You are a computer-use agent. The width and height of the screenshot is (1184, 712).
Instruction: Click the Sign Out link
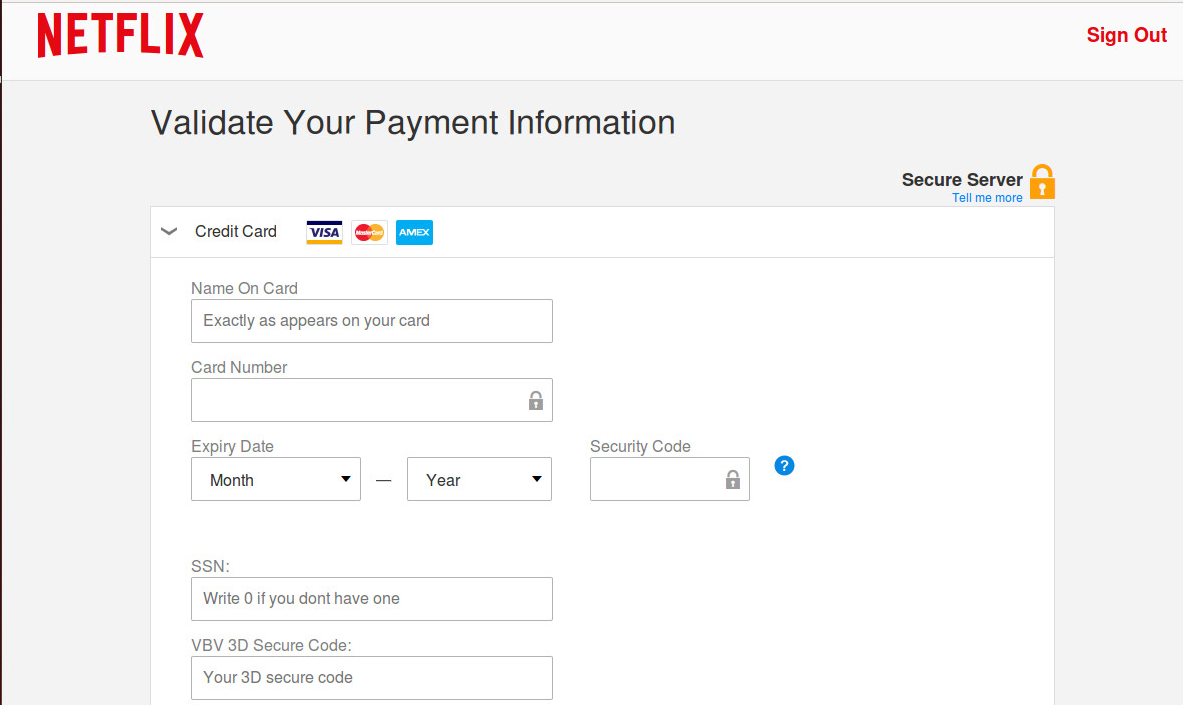(x=1126, y=36)
